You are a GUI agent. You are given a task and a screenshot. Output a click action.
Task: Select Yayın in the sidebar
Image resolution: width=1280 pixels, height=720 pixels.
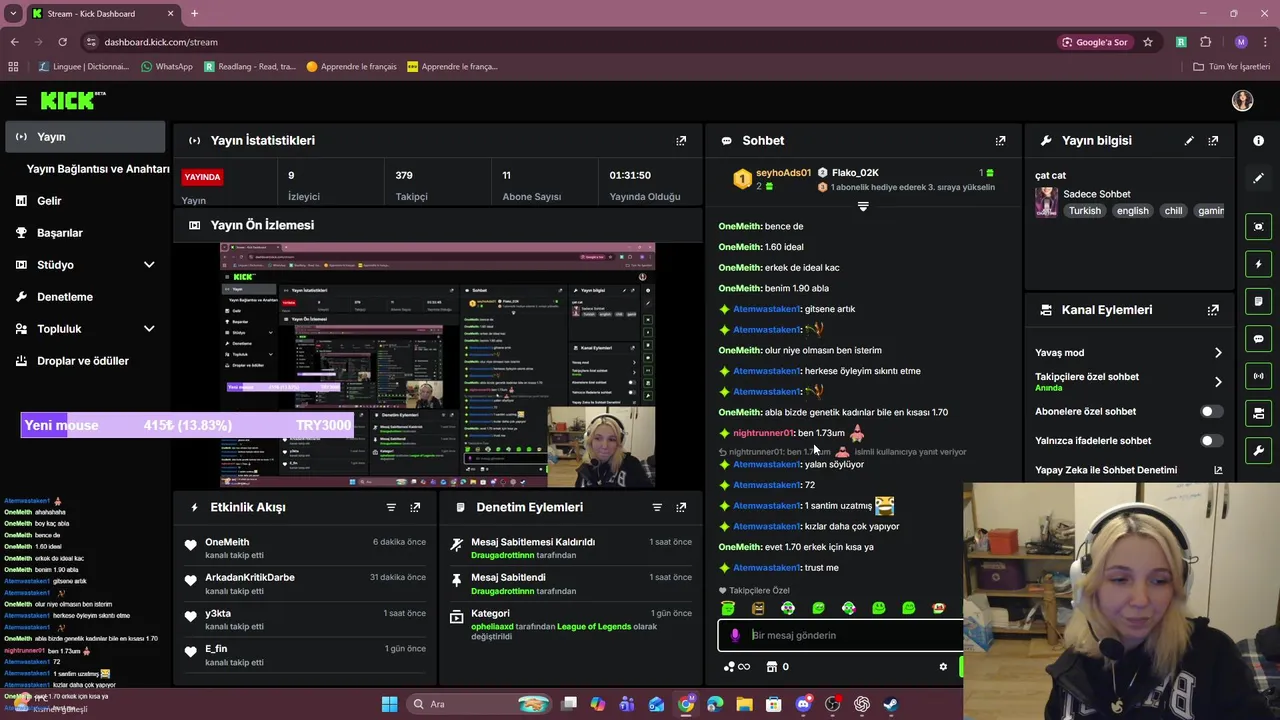[x=85, y=137]
